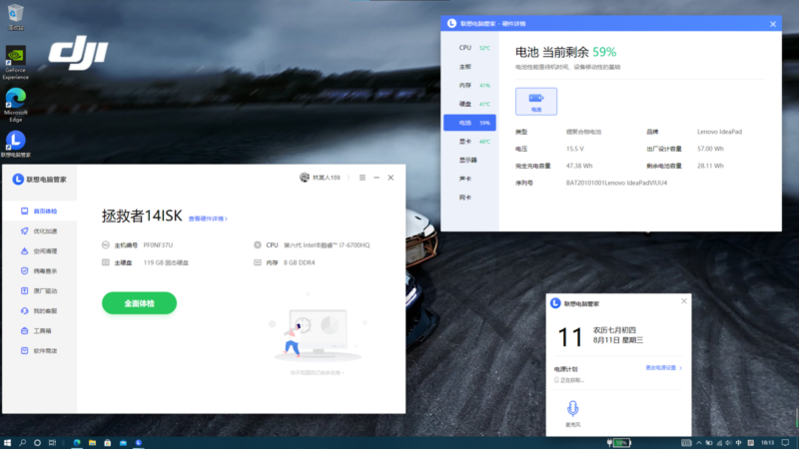This screenshot has width=799, height=449.
Task: Click the green 全面体检 full checkup button
Action: pos(139,303)
